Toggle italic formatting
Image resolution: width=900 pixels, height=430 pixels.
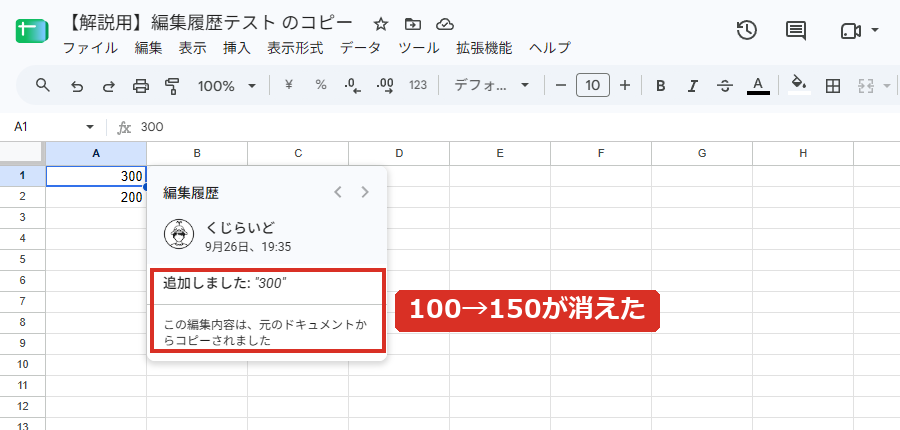(693, 86)
